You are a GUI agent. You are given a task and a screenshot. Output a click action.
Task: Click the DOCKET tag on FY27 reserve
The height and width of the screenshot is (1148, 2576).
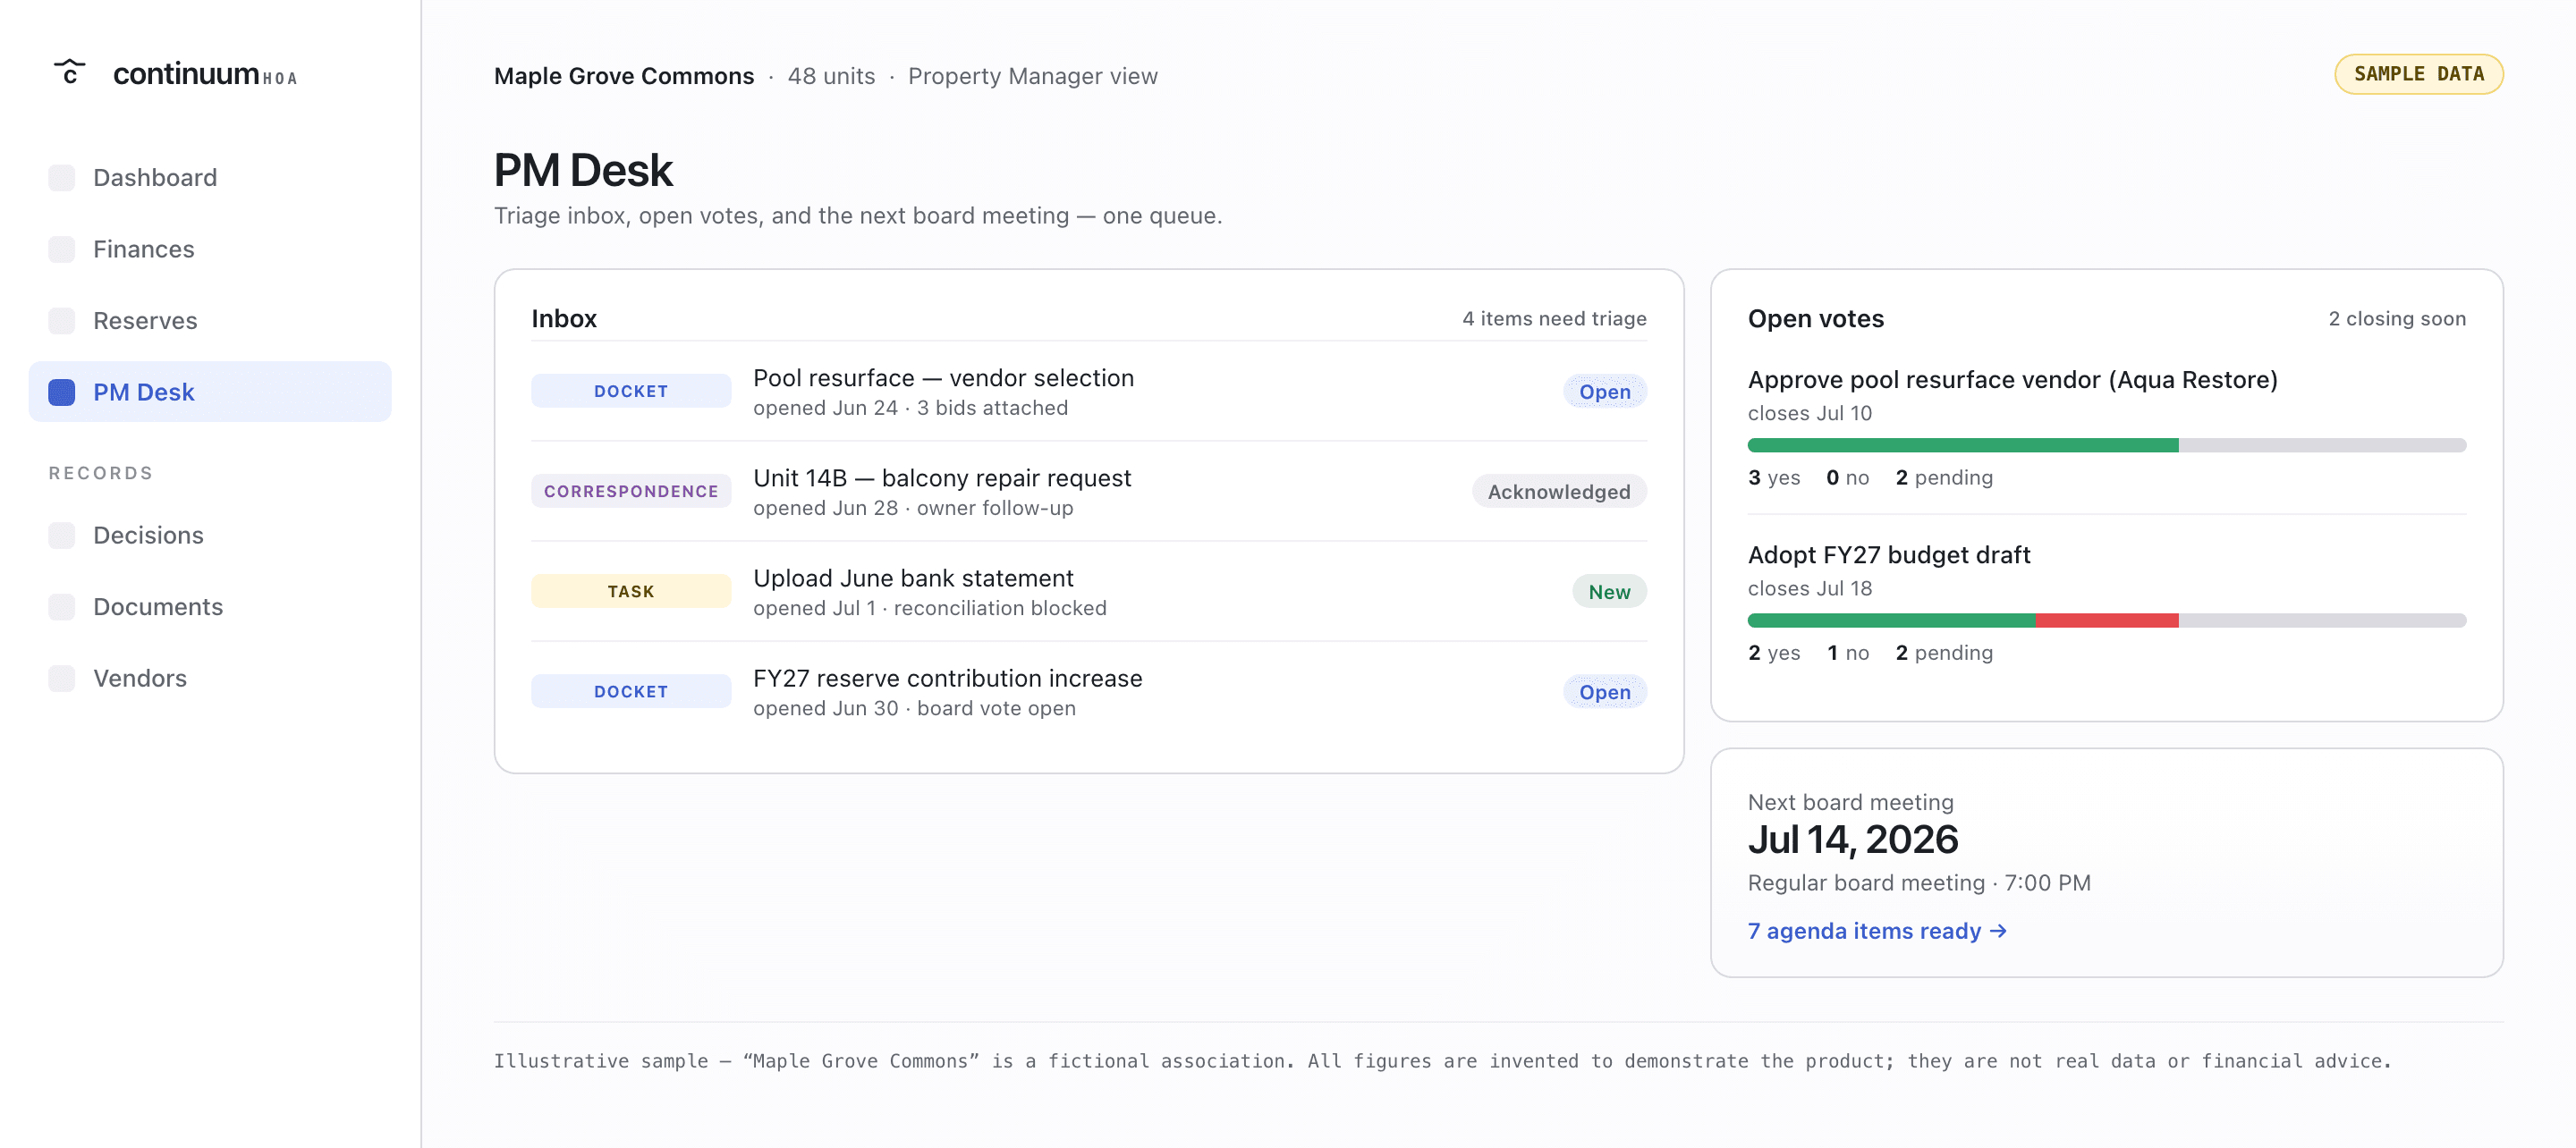click(x=631, y=691)
